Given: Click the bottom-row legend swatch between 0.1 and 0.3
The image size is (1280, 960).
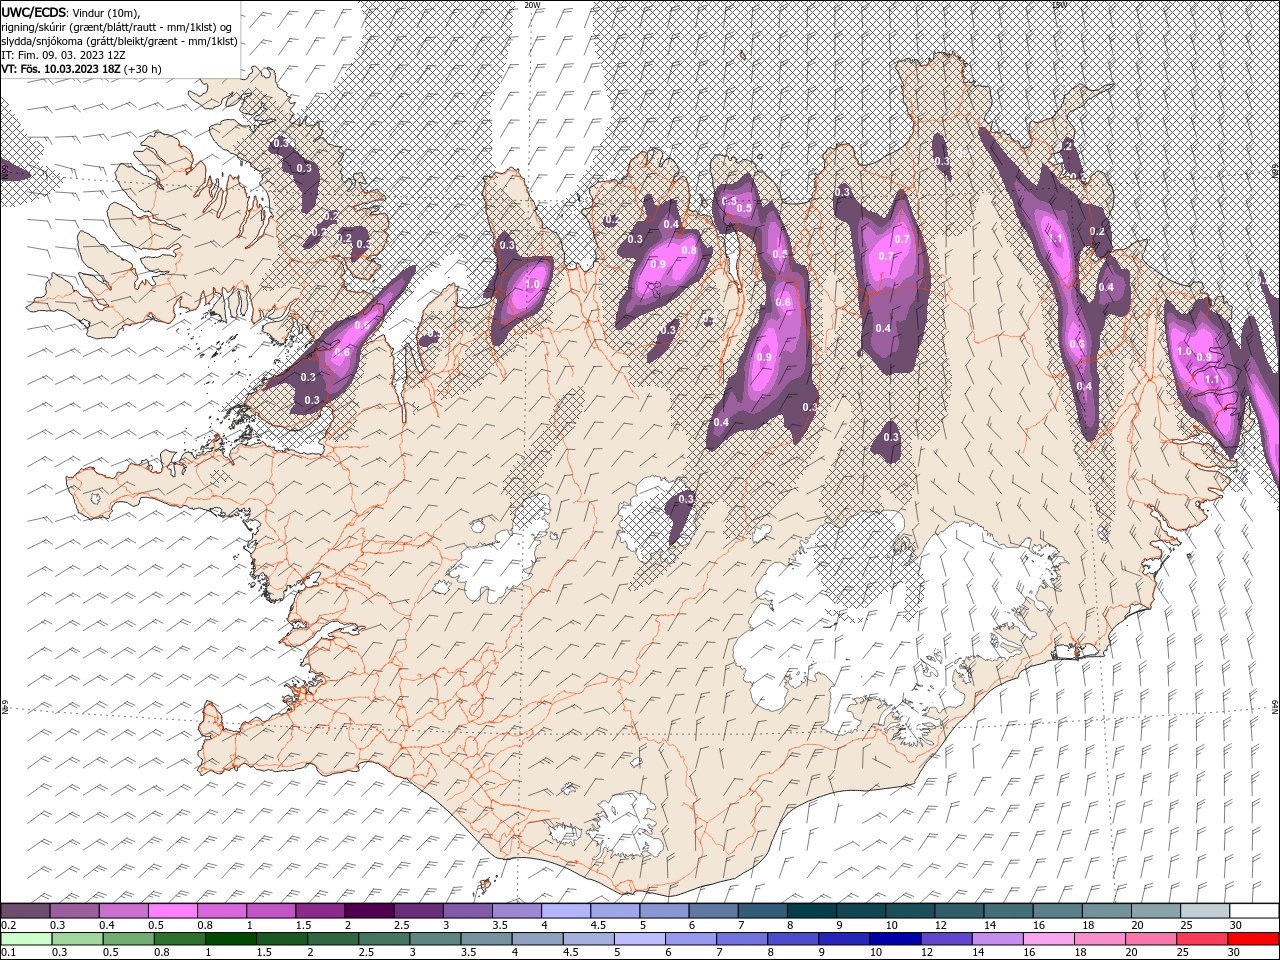Looking at the screenshot, I should pos(27,939).
